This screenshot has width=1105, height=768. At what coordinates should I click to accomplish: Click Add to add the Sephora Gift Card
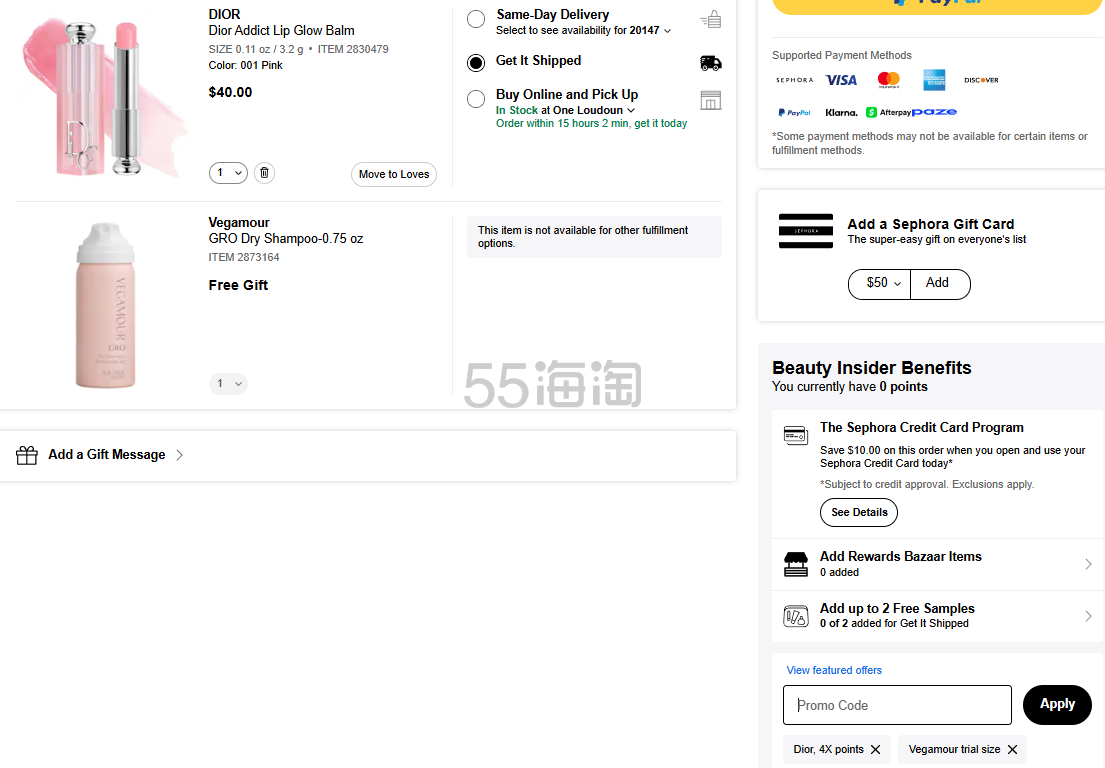(x=940, y=283)
